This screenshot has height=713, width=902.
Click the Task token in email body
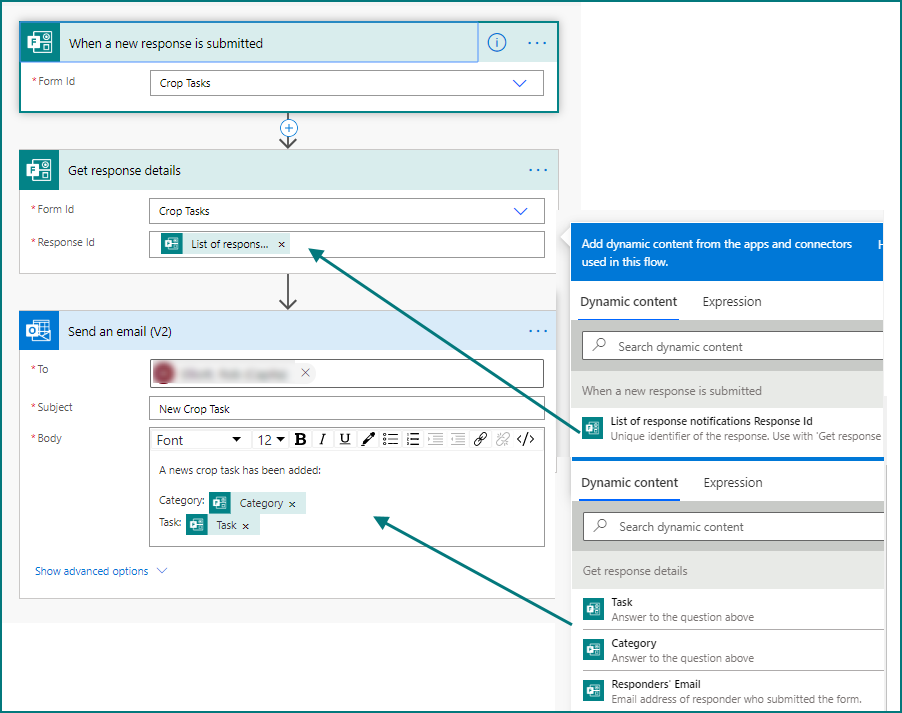pos(223,525)
